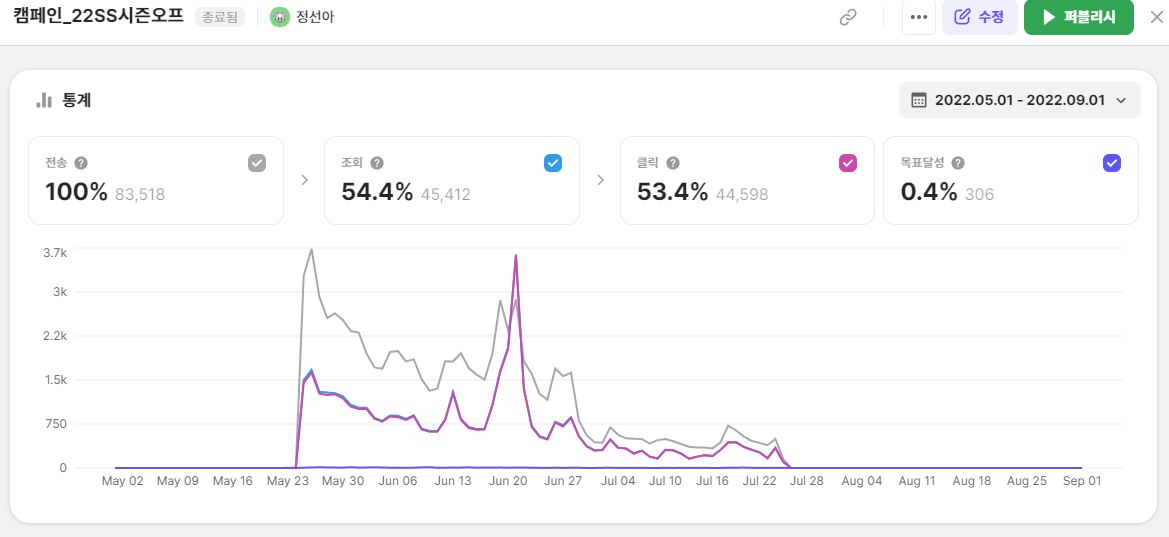The width and height of the screenshot is (1169, 537).
Task: Toggle the 목표달성 series checkbox
Action: pos(1111,163)
